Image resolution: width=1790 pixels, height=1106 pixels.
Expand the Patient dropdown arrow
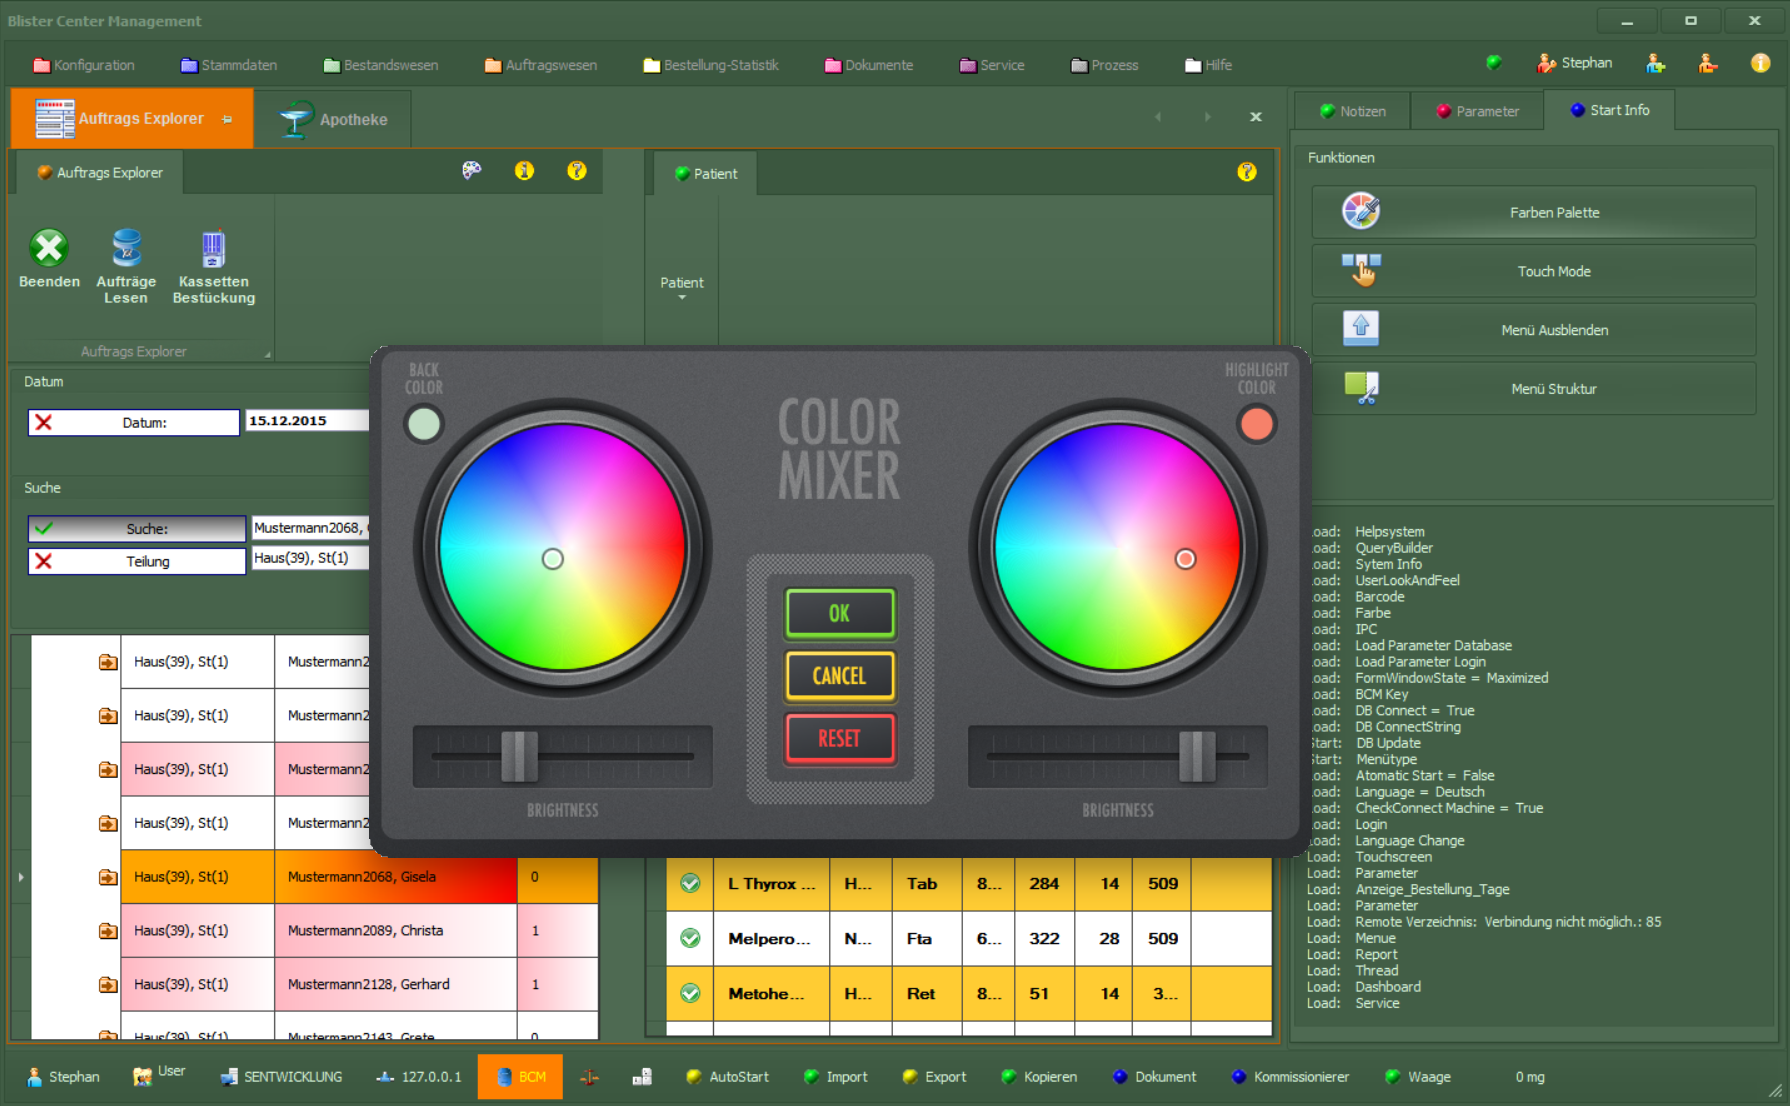[x=682, y=298]
